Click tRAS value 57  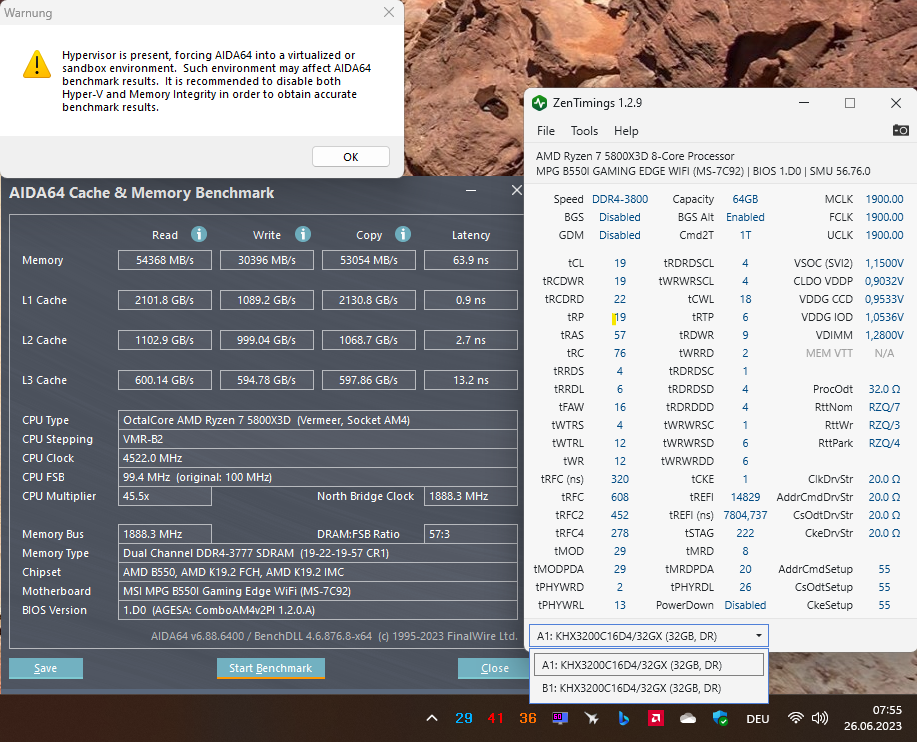click(x=620, y=335)
